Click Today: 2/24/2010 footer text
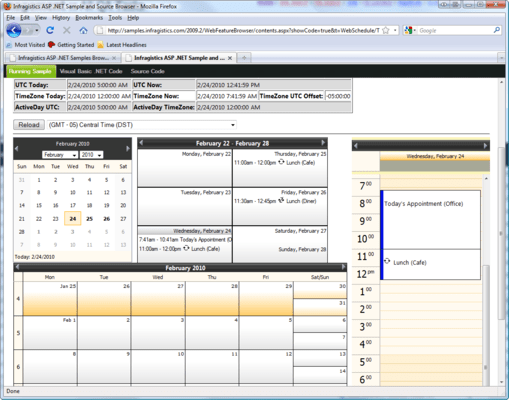The width and height of the screenshot is (509, 400). tap(35, 257)
